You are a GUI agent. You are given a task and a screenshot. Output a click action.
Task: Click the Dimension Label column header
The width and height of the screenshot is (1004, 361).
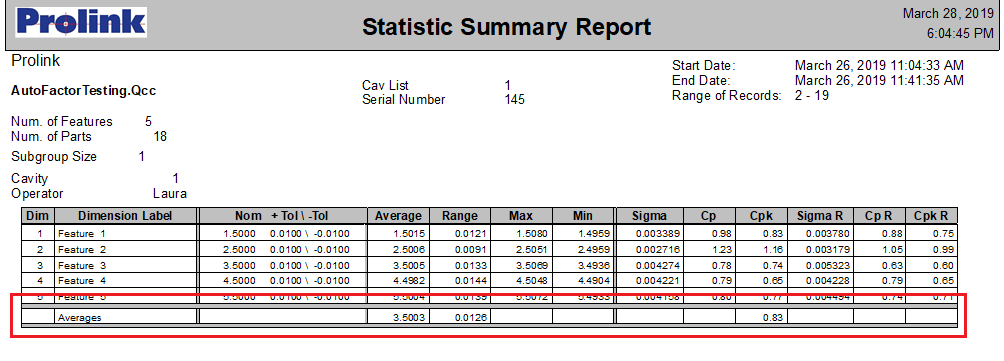coord(126,216)
